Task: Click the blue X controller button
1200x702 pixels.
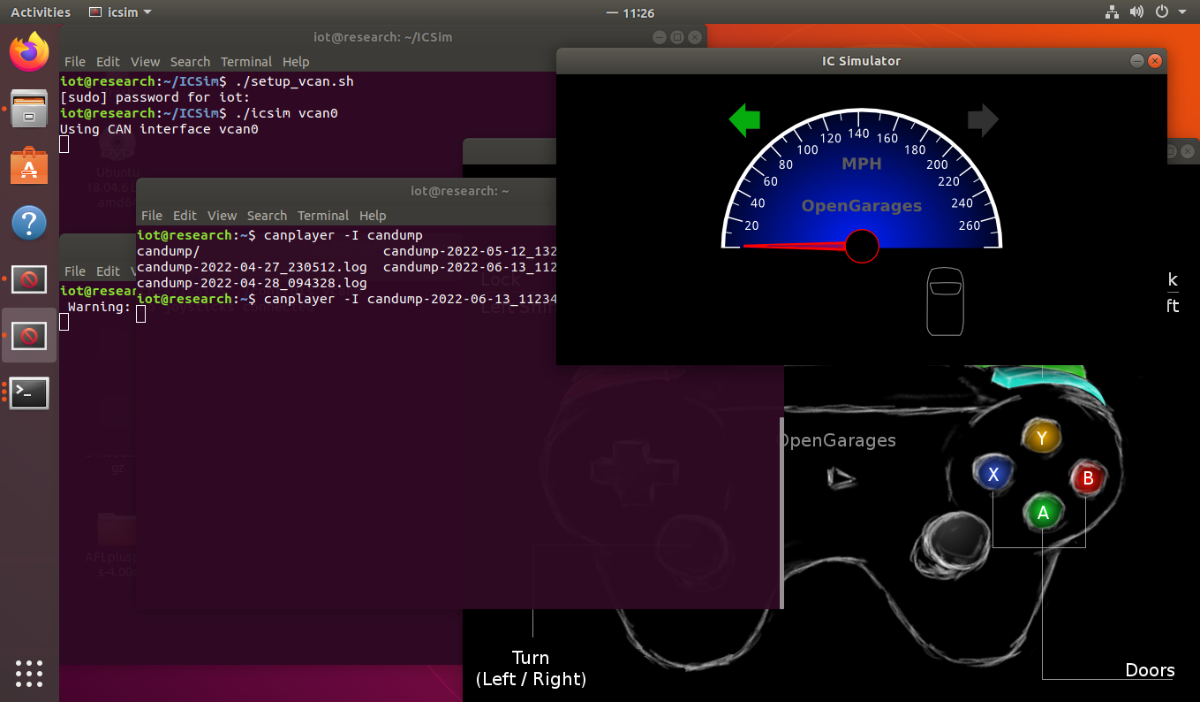Action: pyautogui.click(x=993, y=475)
